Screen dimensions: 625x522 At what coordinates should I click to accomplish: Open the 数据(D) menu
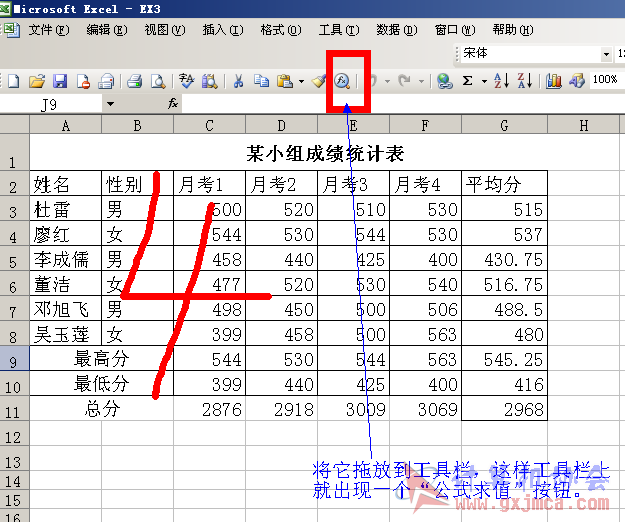(x=397, y=30)
